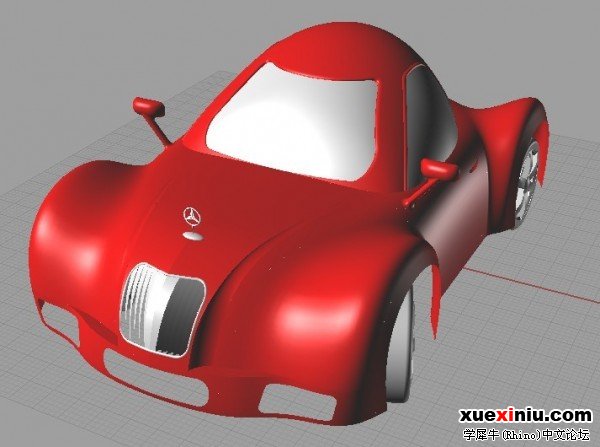Select the chrome front grille

162,310
